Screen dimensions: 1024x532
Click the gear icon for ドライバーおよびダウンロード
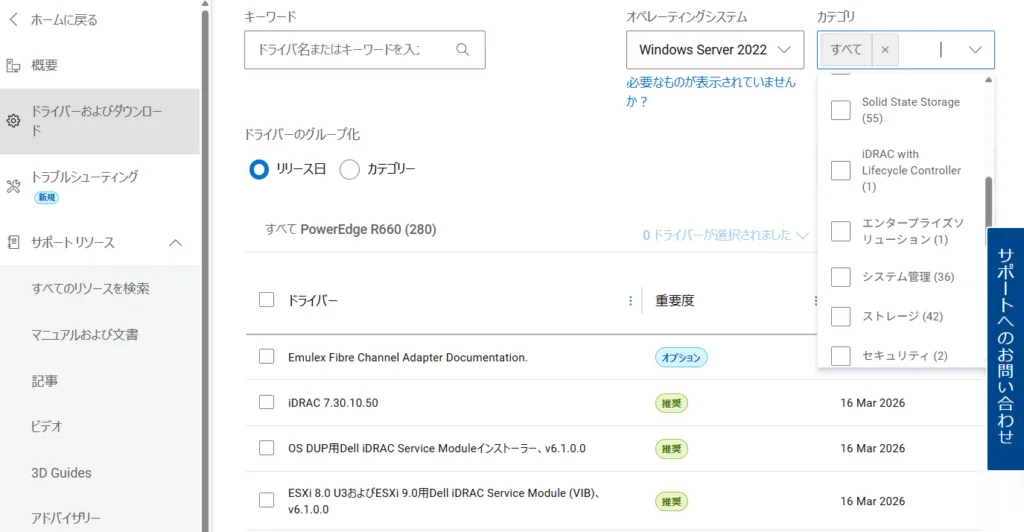[14, 121]
